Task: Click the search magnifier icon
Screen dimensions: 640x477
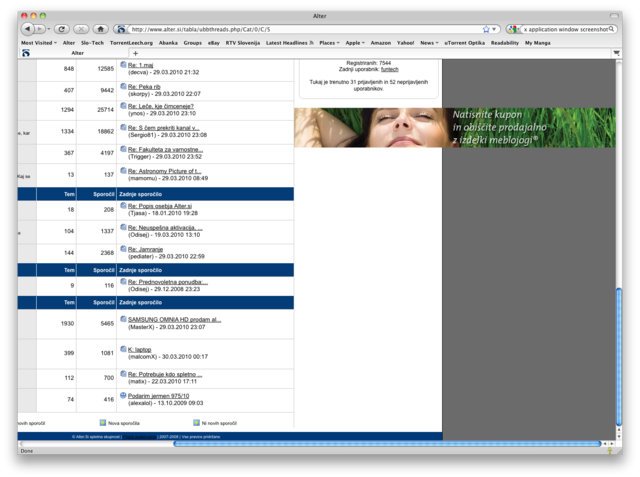Action: click(611, 29)
